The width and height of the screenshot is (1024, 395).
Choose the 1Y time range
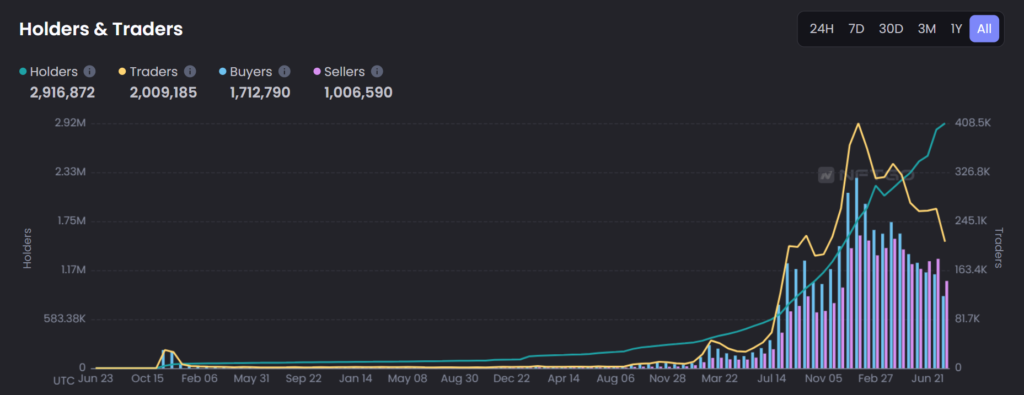[x=956, y=29]
